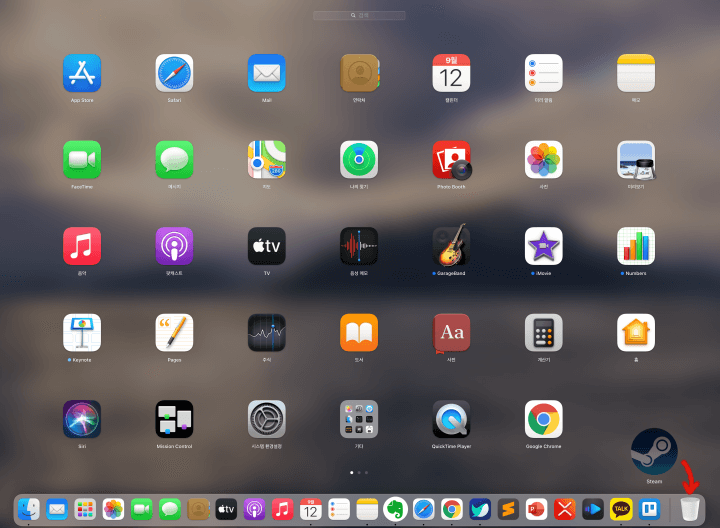This screenshot has width=720, height=528.
Task: Open the Photos app in Launchpad grid
Action: [544, 159]
